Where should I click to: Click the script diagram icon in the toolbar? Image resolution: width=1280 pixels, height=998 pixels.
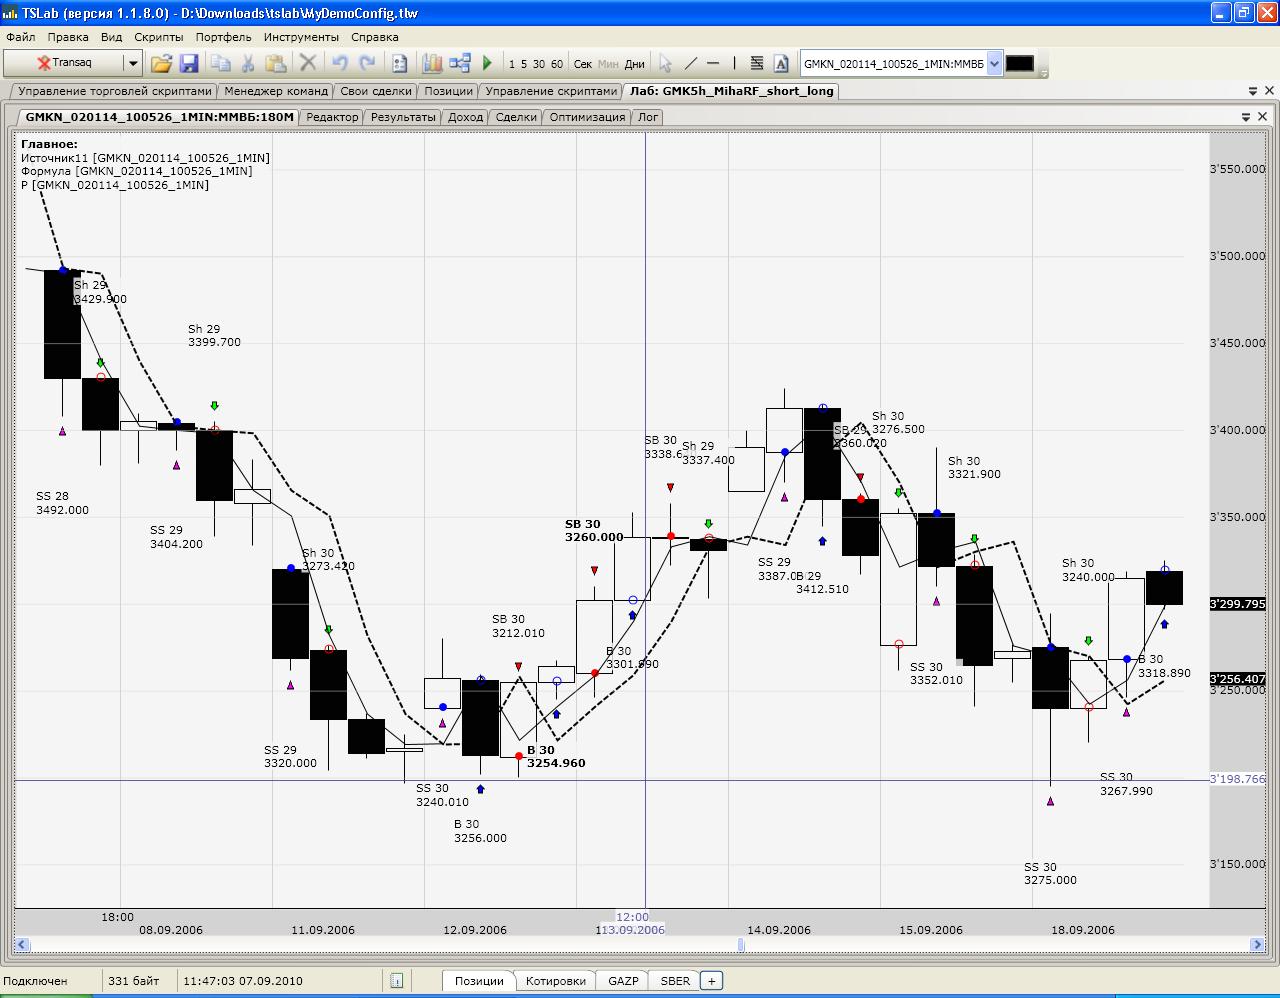[x=460, y=63]
